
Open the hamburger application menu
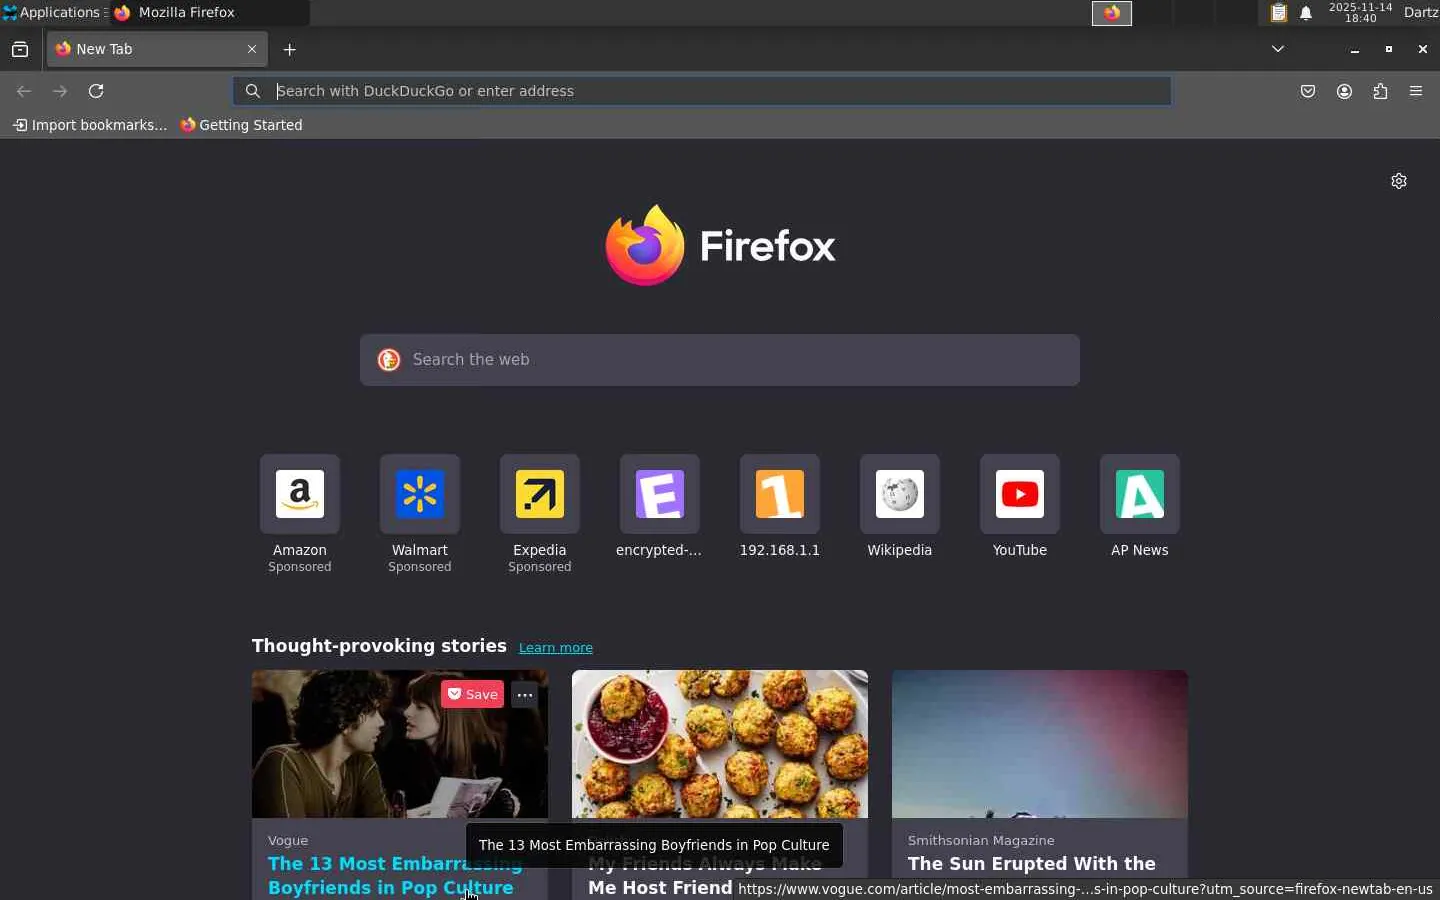point(1416,91)
